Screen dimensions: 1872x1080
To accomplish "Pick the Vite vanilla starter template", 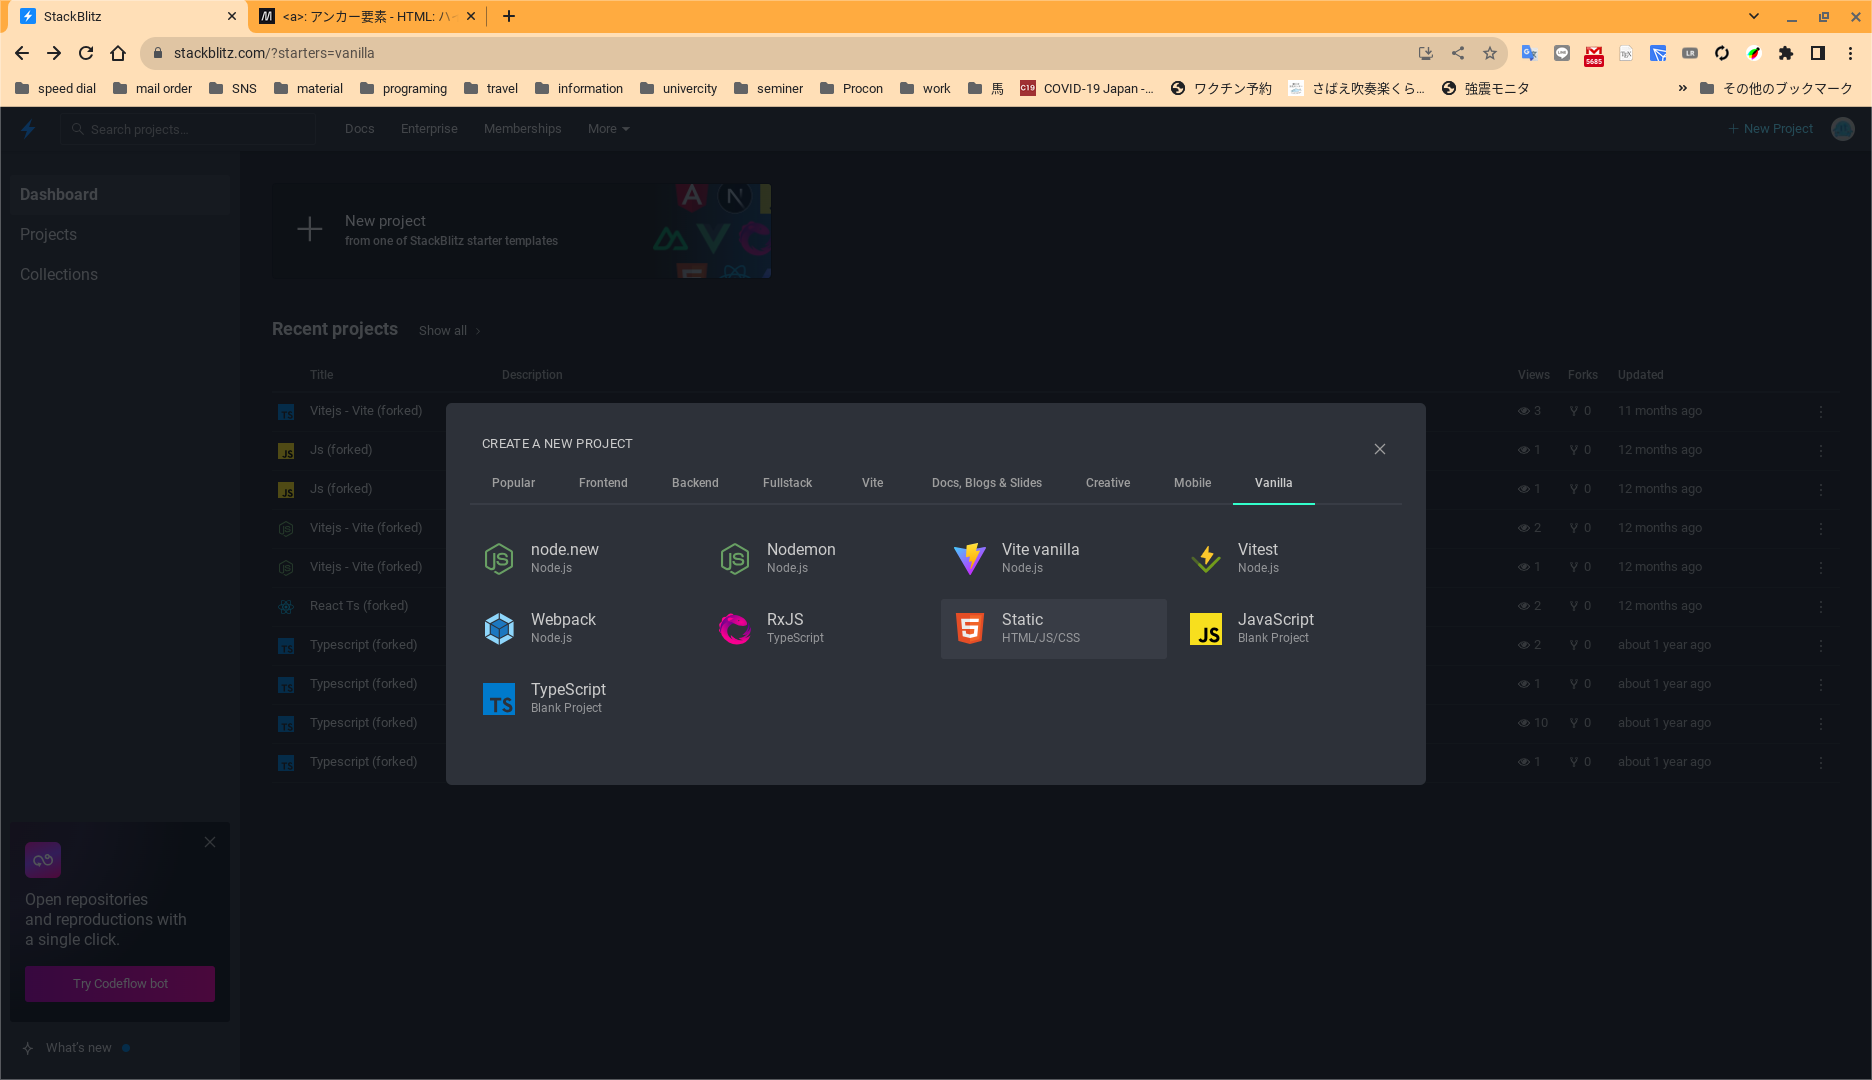I will 1054,558.
